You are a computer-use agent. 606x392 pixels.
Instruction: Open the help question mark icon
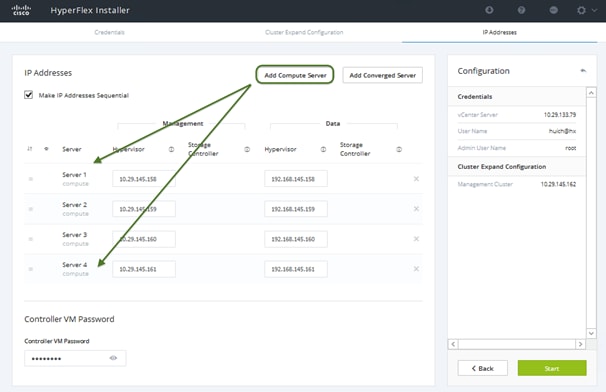[521, 10]
